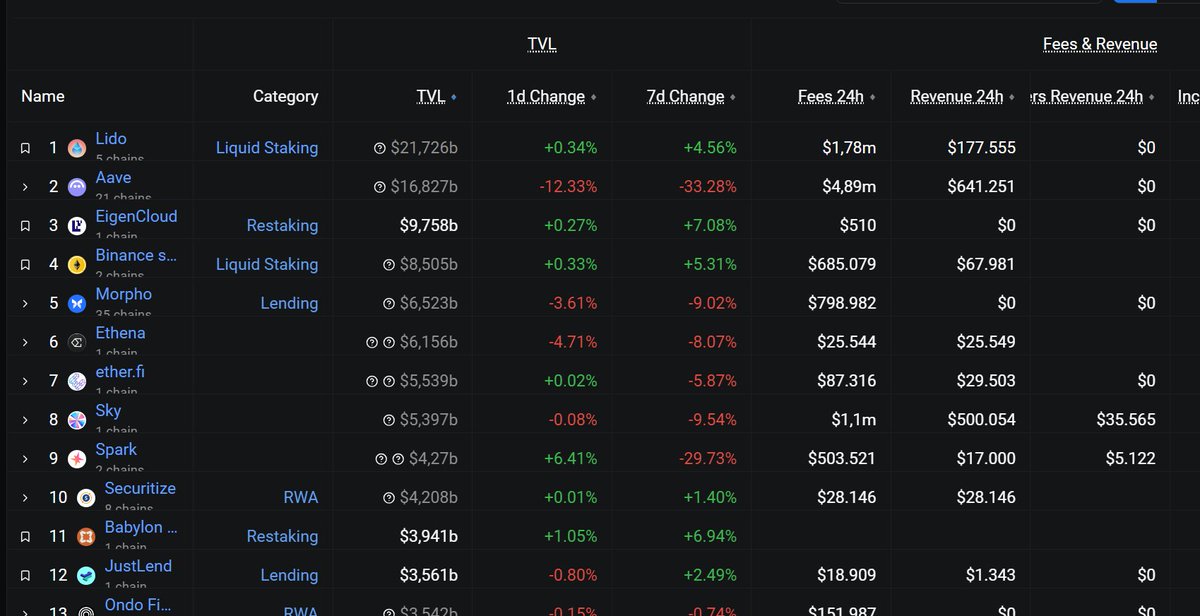Click question mark icon beside Lido TVL
This screenshot has height=616, width=1200.
(x=379, y=148)
